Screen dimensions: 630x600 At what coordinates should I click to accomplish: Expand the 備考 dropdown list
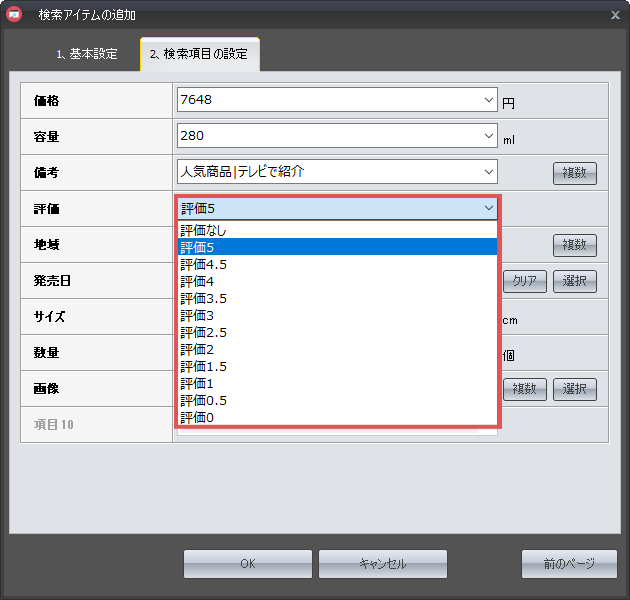point(488,172)
